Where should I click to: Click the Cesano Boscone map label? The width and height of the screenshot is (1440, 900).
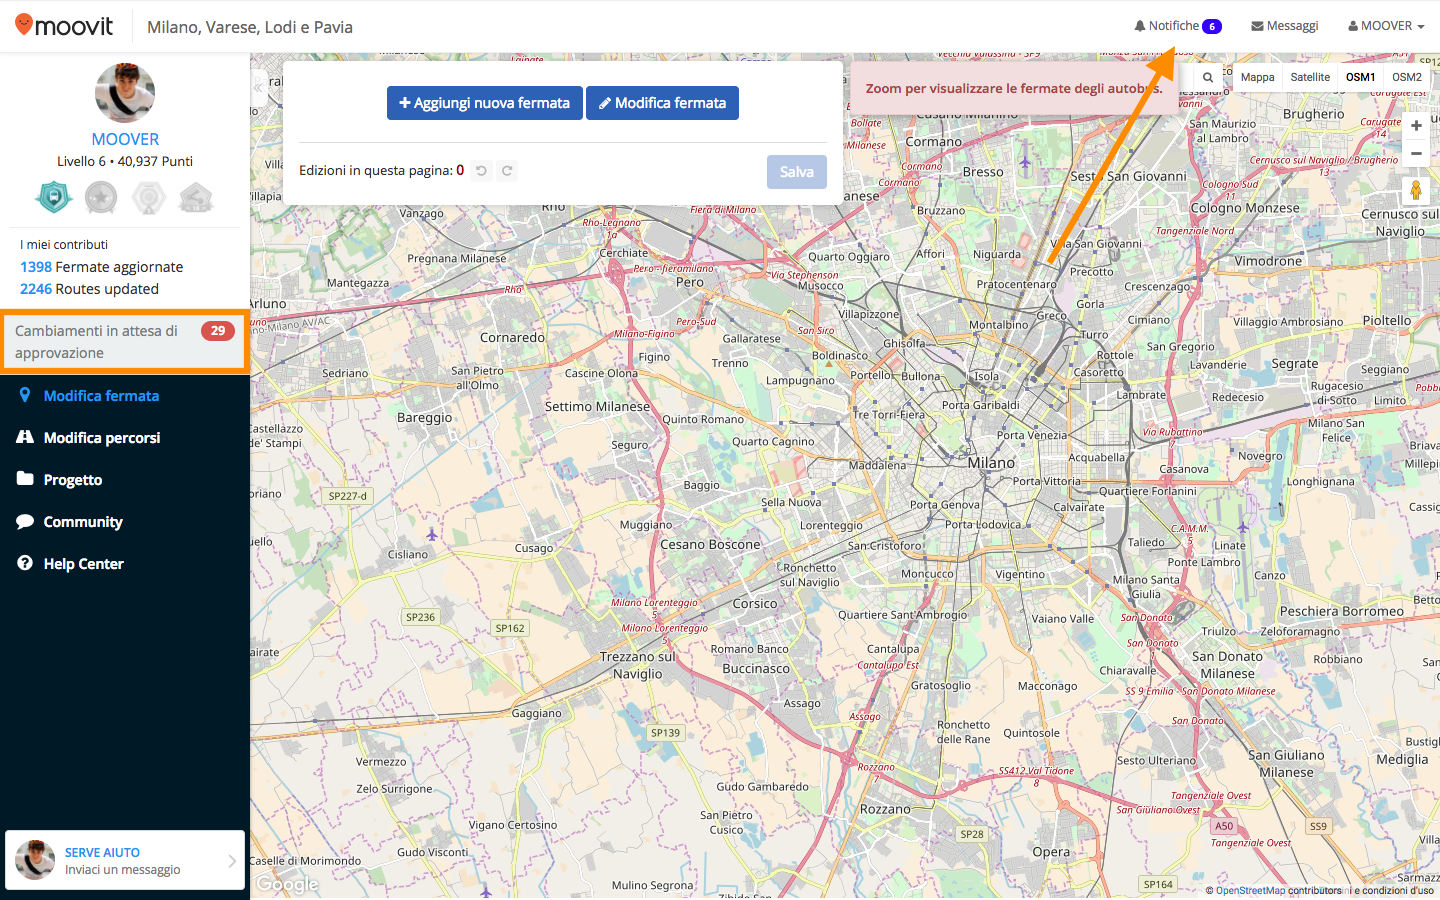[x=710, y=544]
